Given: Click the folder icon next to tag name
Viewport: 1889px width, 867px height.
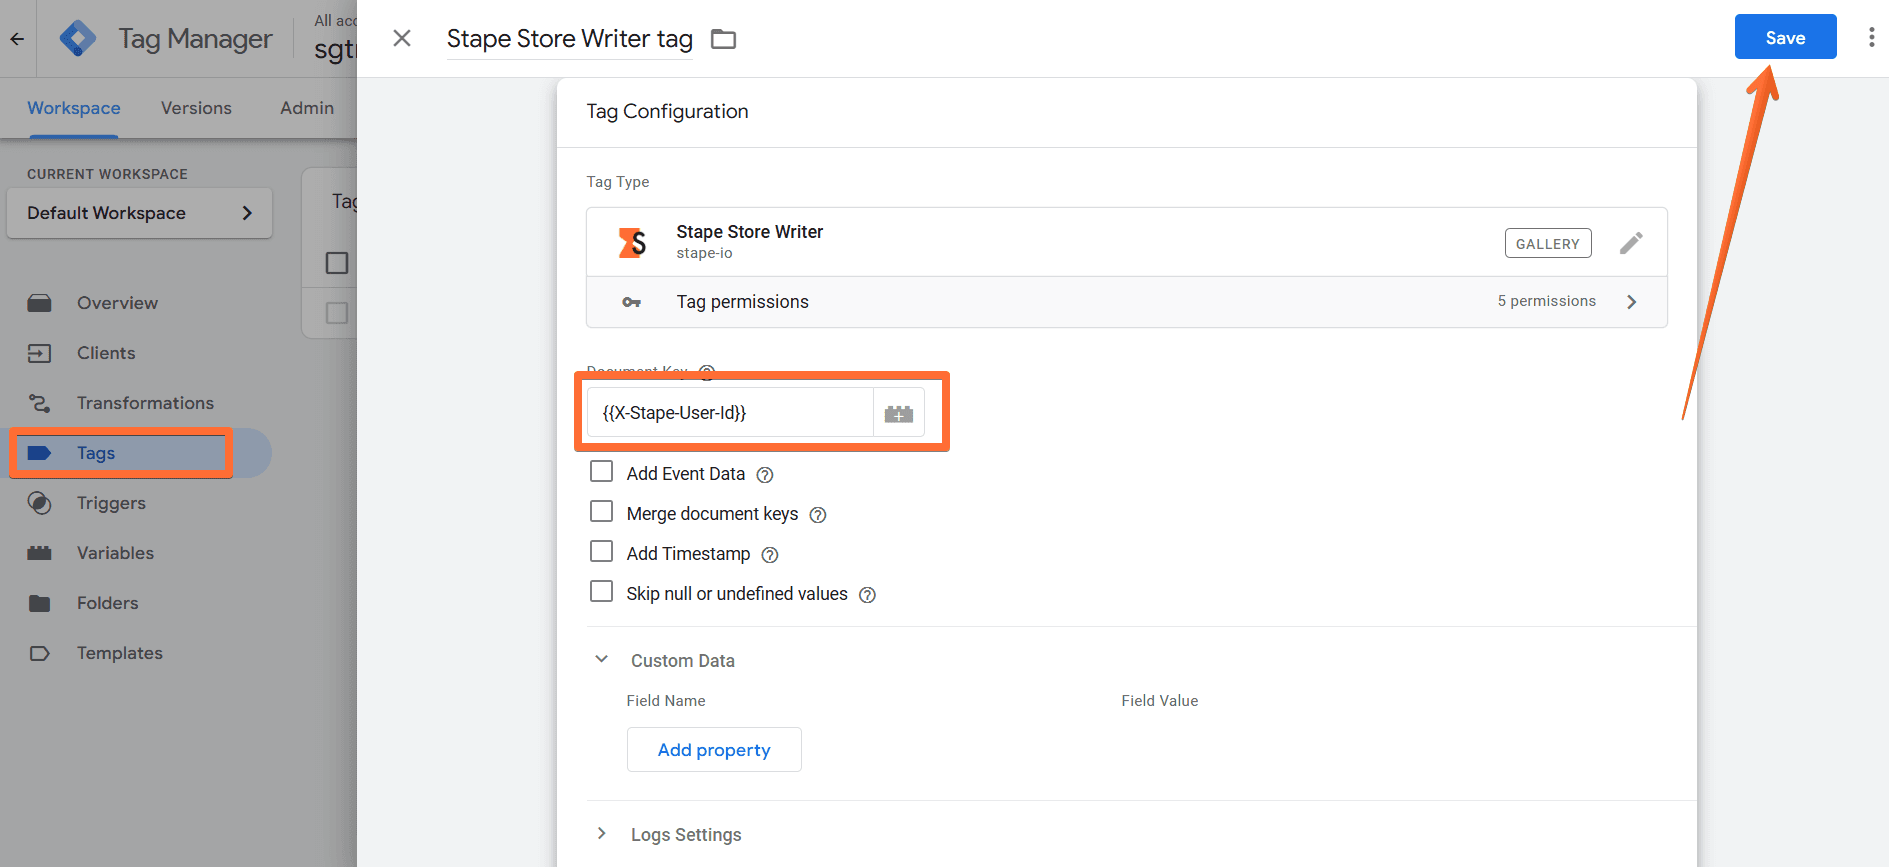Looking at the screenshot, I should pyautogui.click(x=723, y=39).
